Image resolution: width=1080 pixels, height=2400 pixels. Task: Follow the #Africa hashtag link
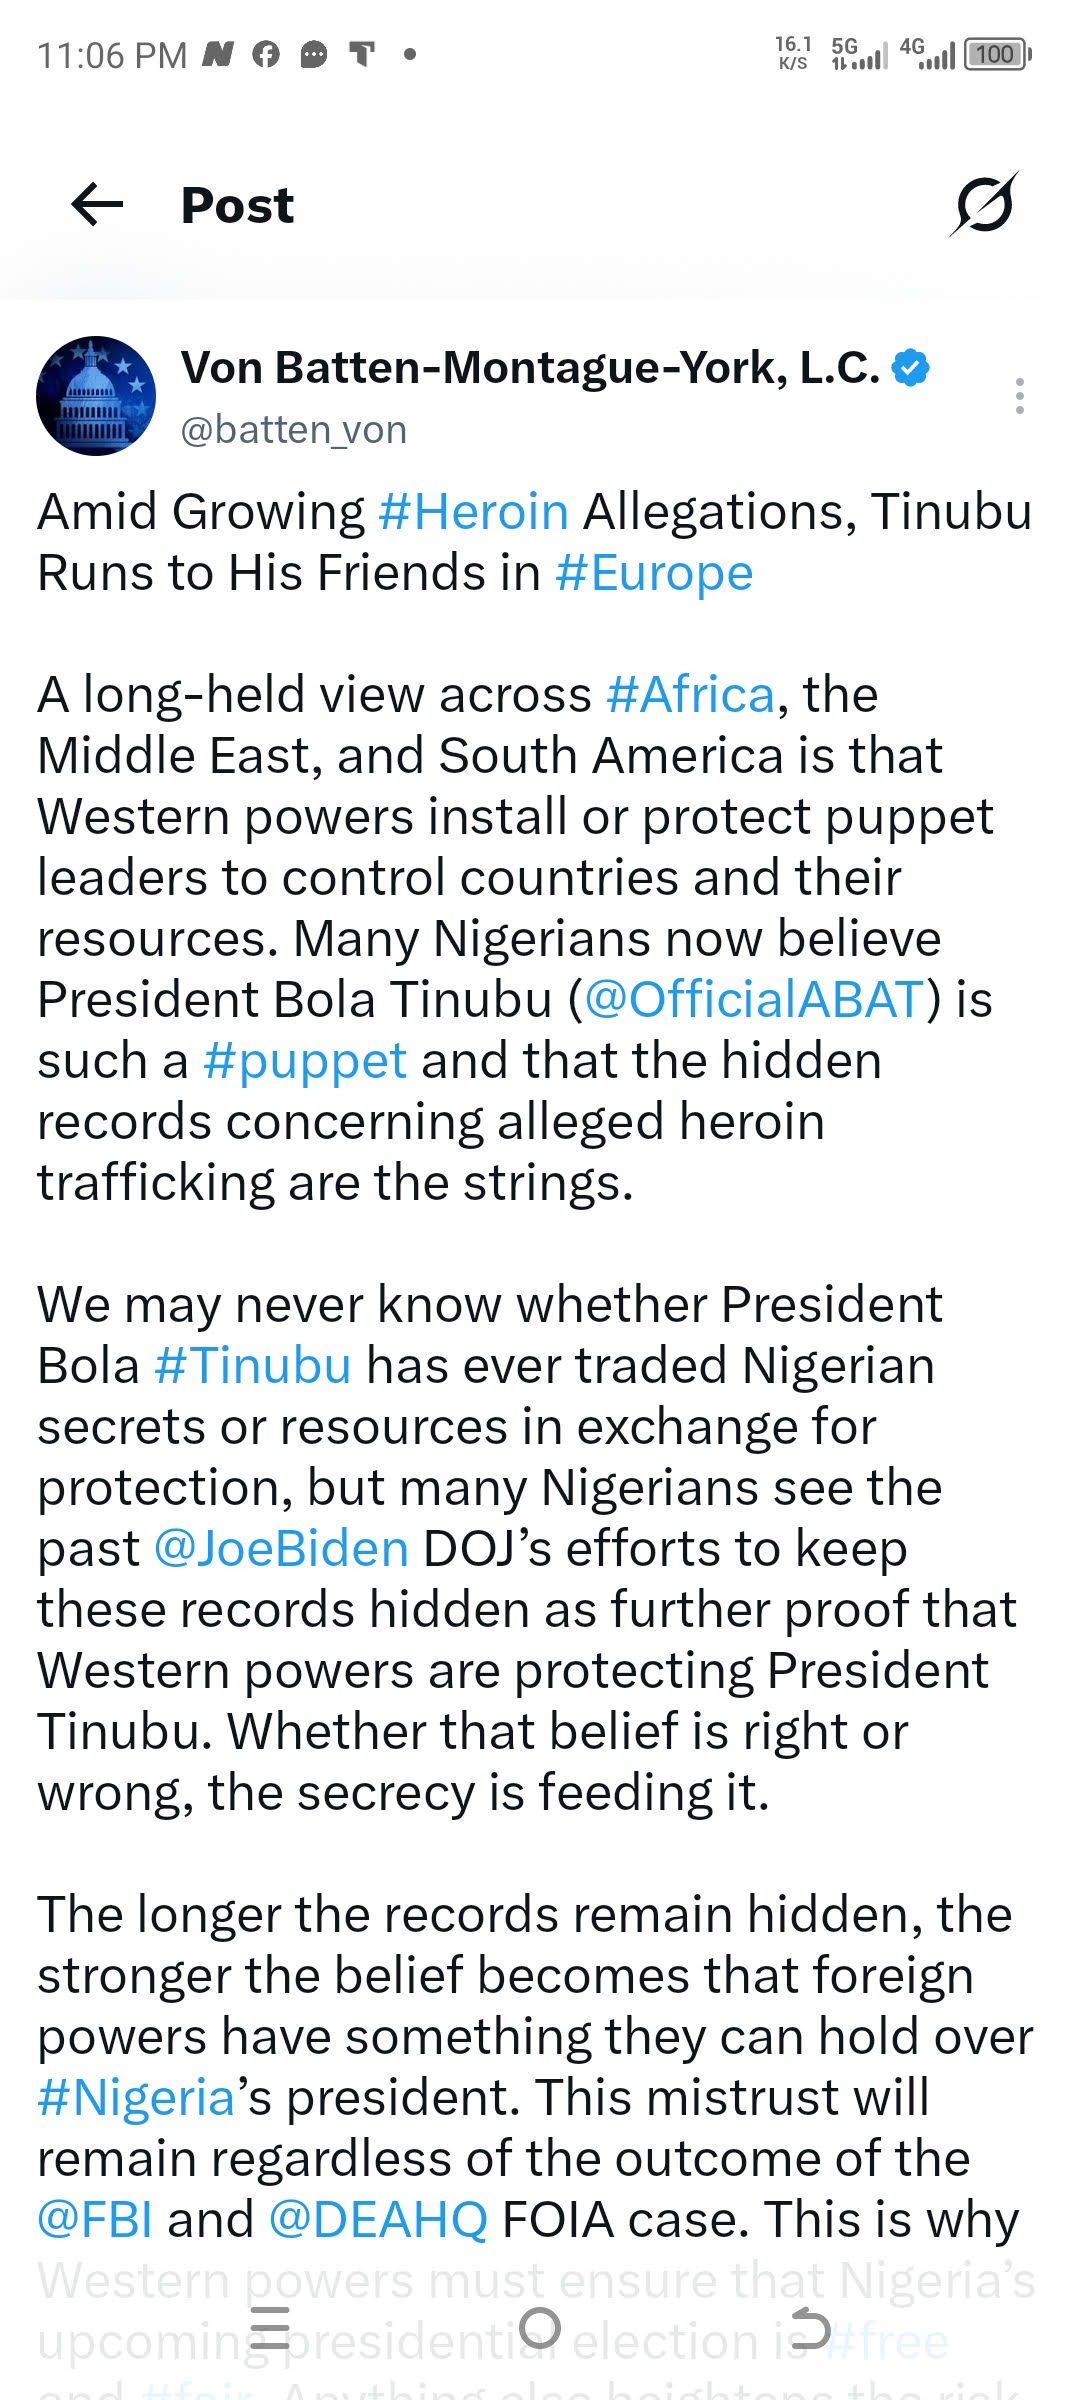(690, 694)
